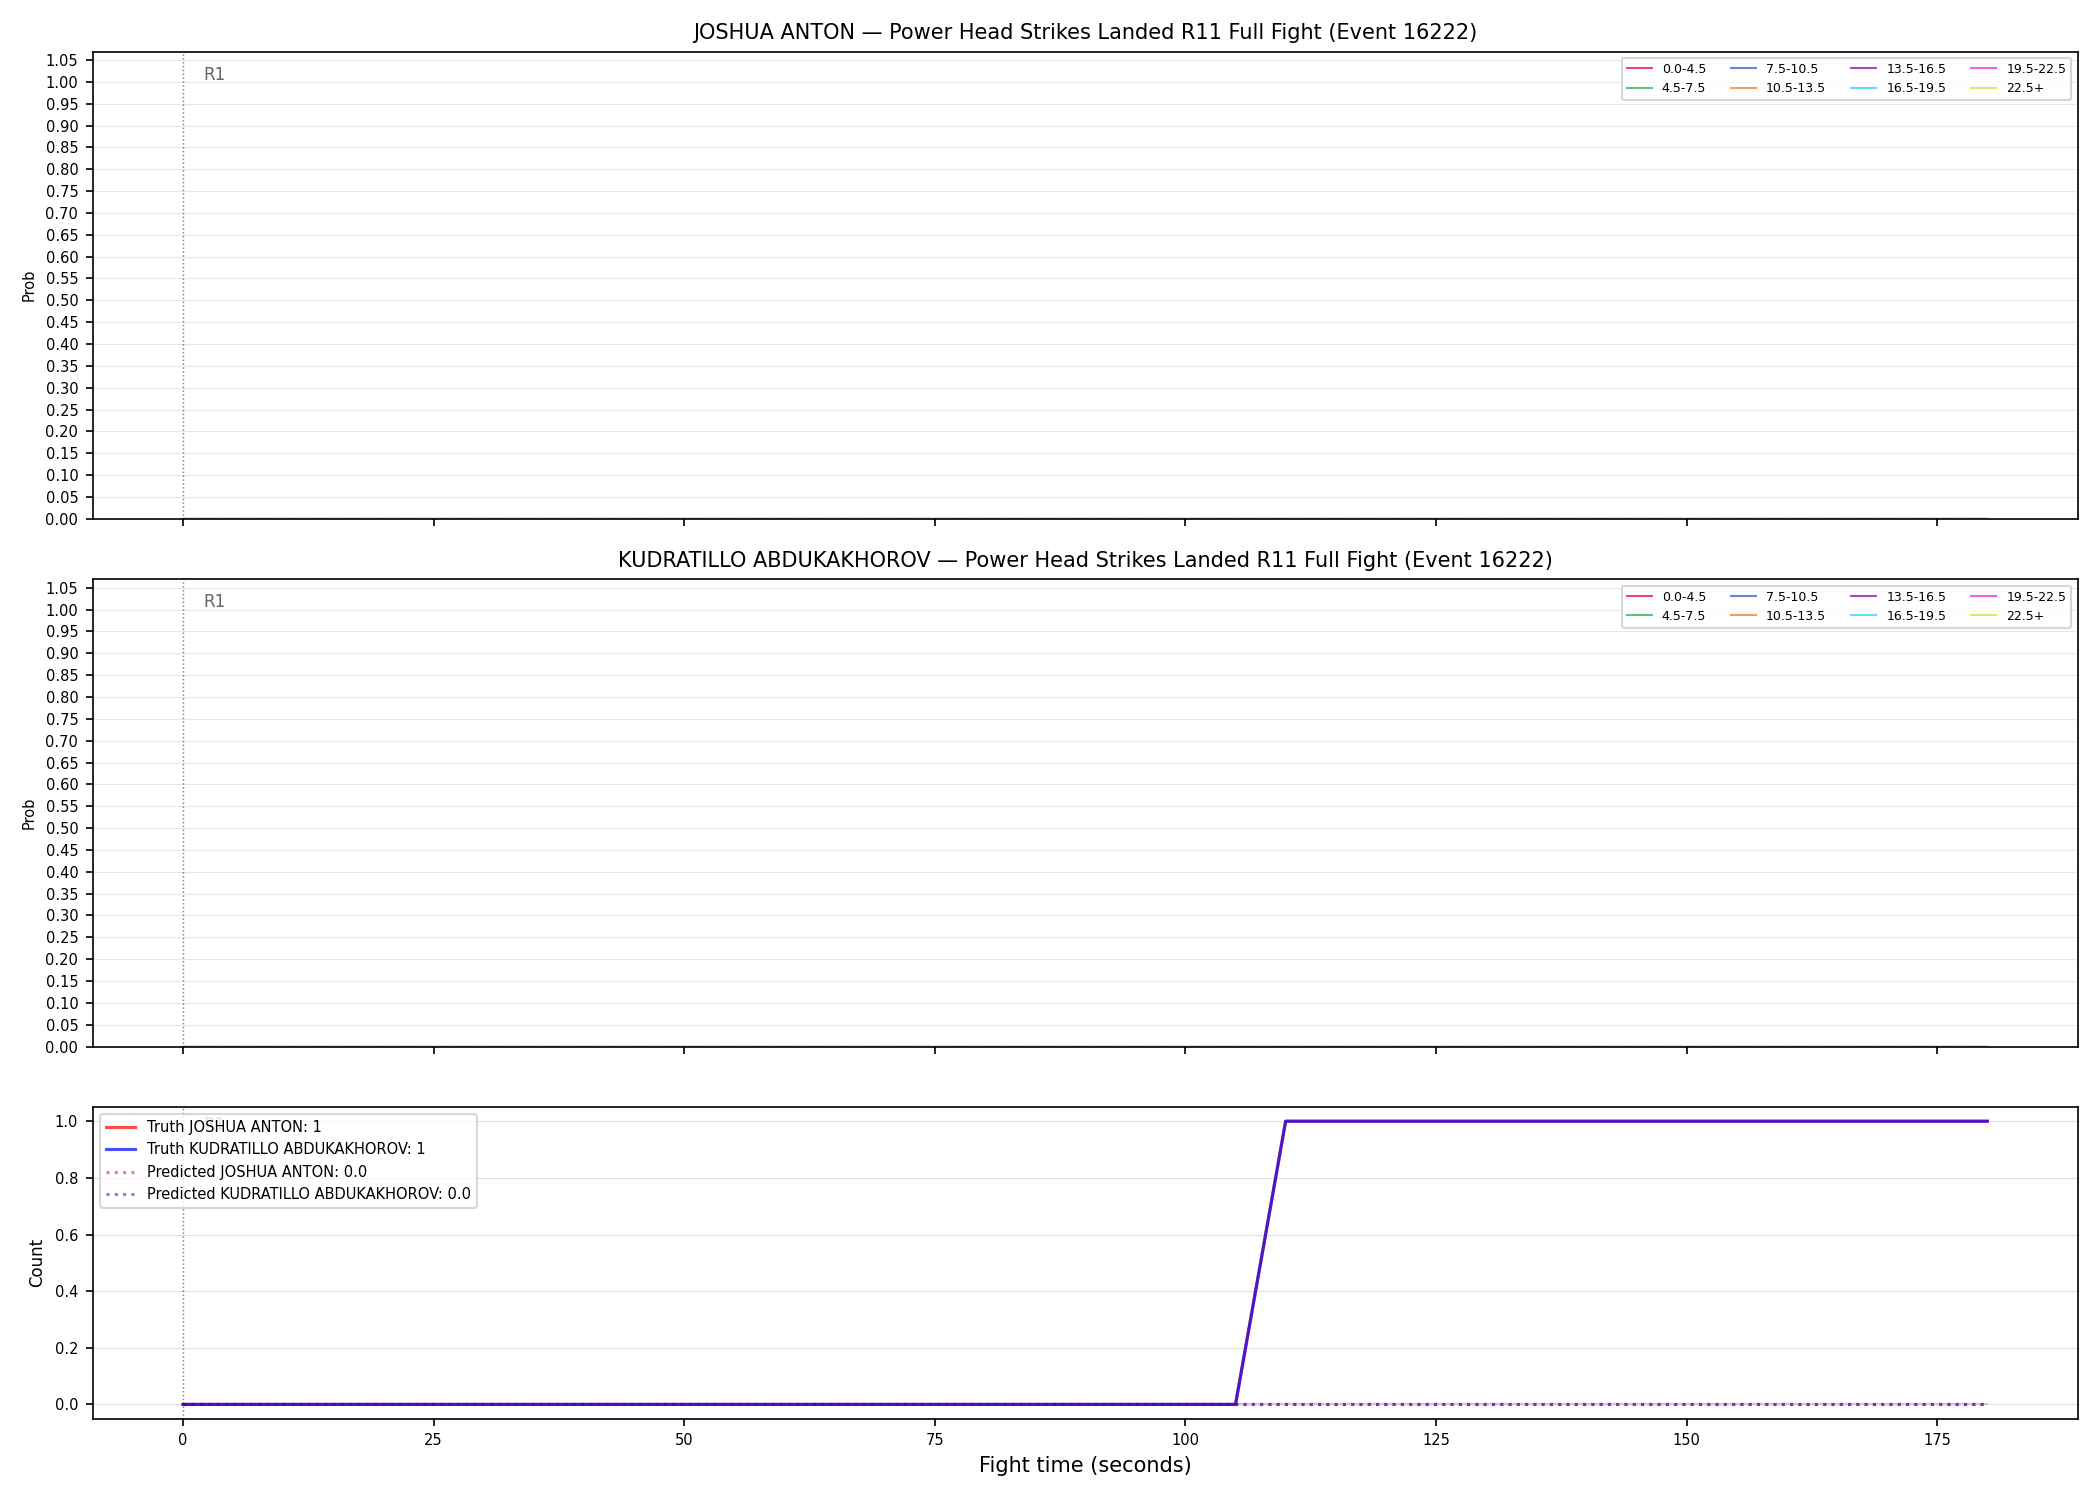Click the 22.5+ legend entry in top chart
Viewport: 2100px width, 1500px height.
[2007, 88]
